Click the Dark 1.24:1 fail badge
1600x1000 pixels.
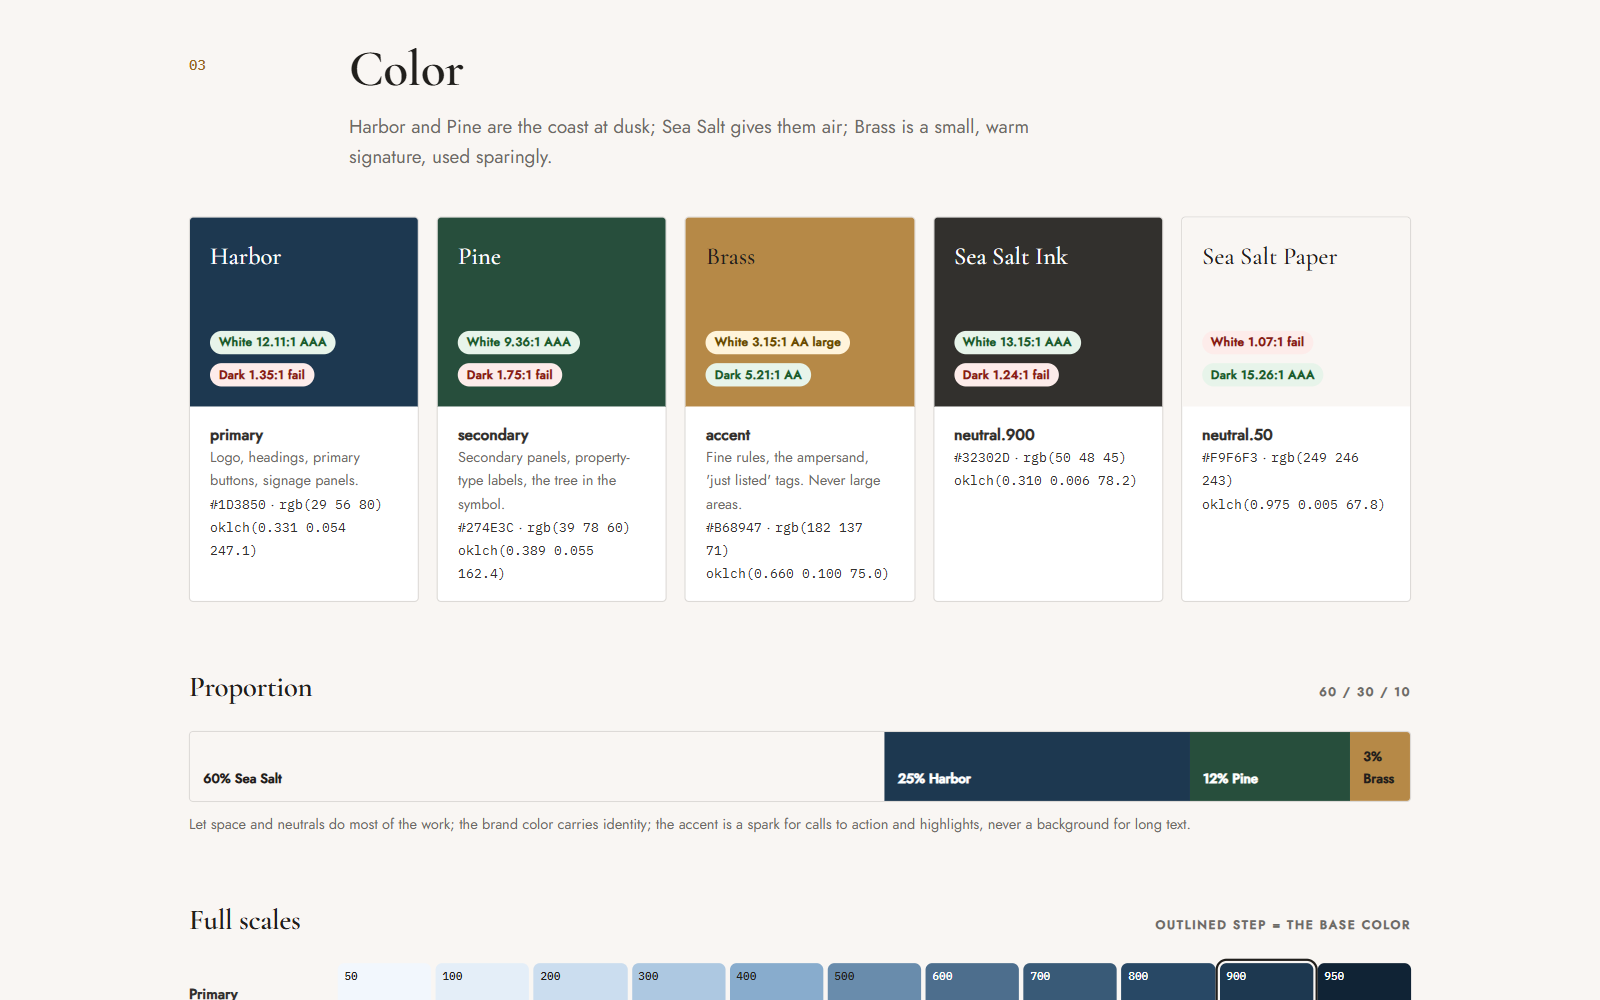(x=1006, y=375)
